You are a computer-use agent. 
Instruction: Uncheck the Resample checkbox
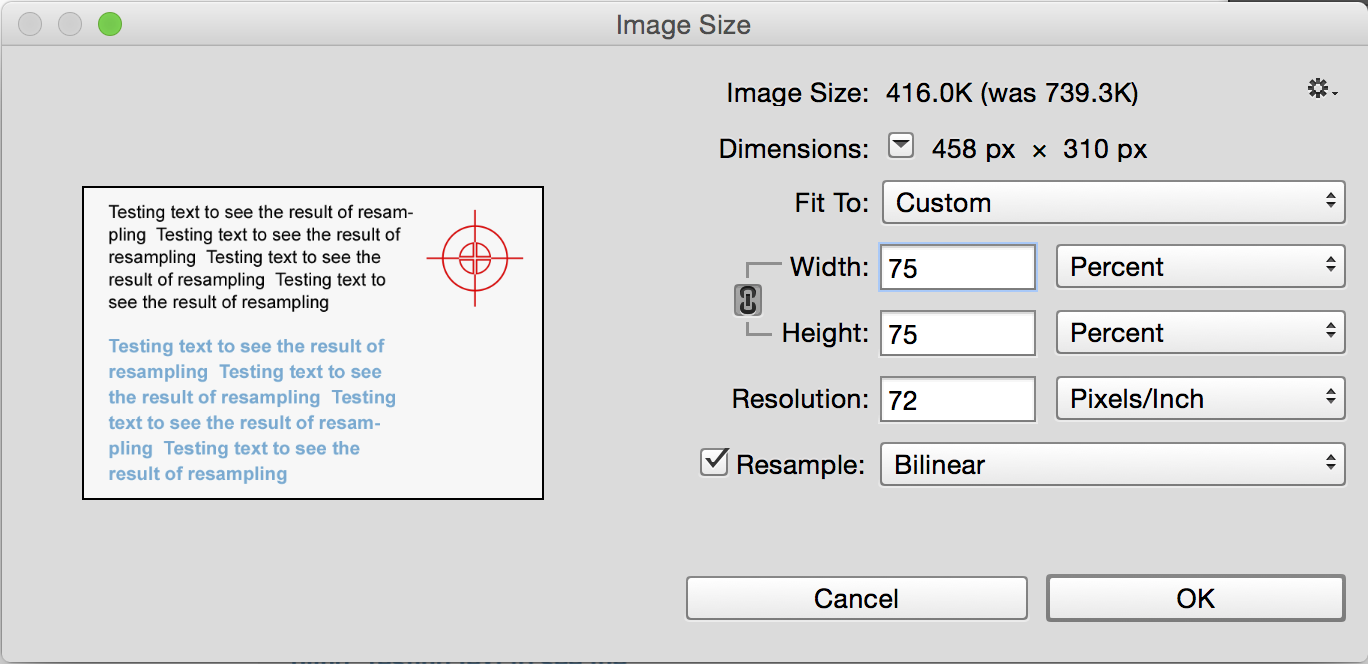[x=714, y=462]
